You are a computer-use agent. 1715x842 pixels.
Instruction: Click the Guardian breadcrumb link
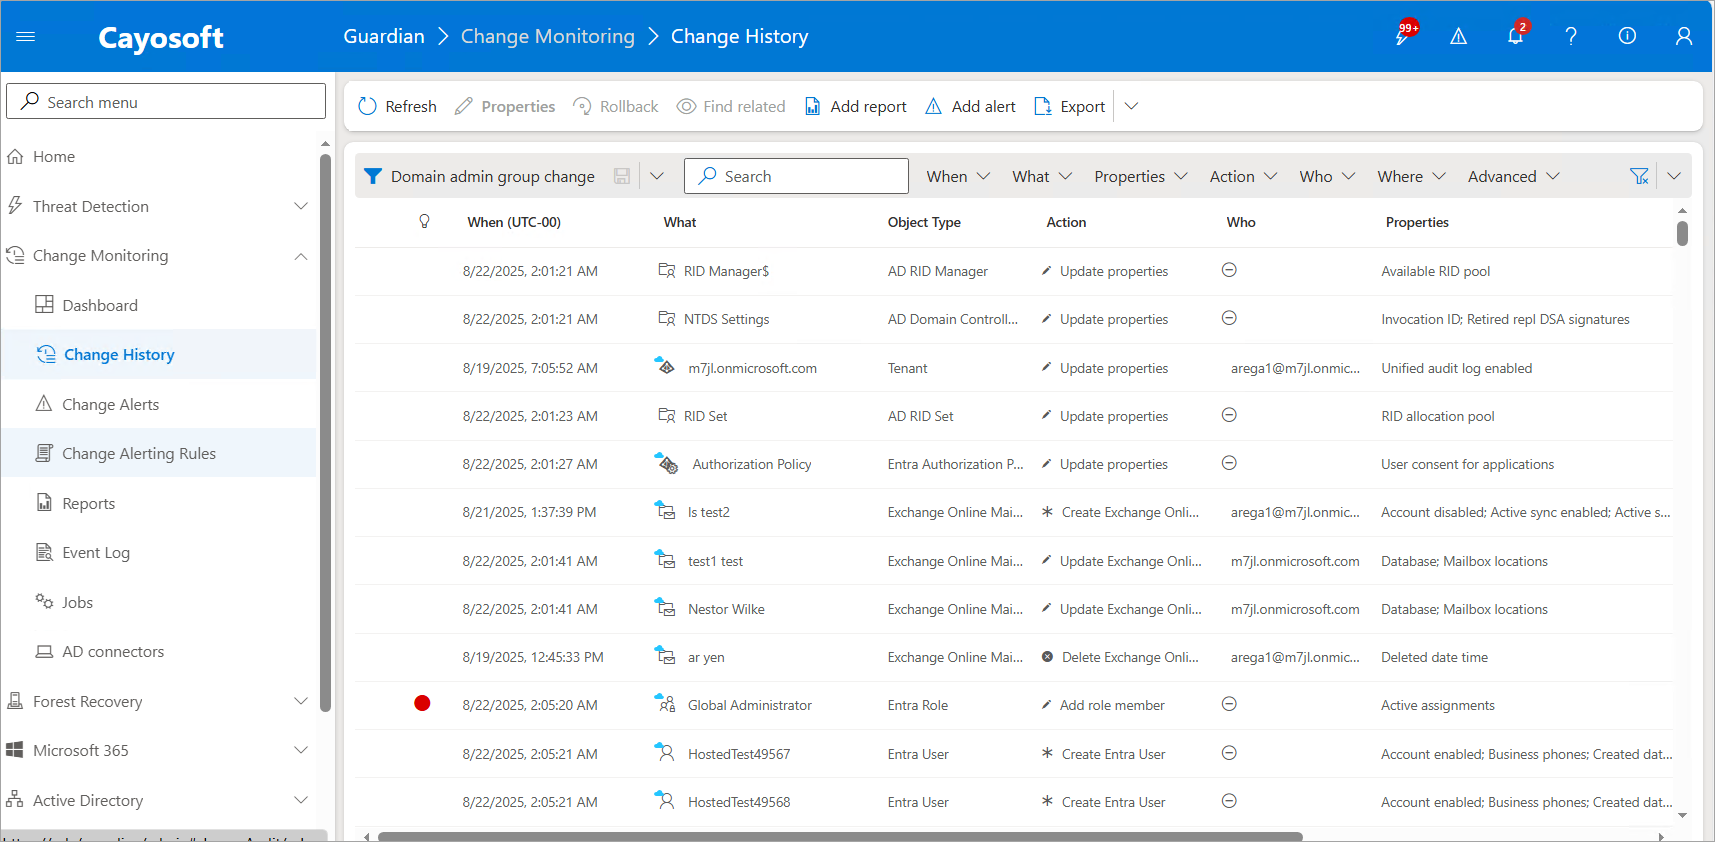(384, 37)
